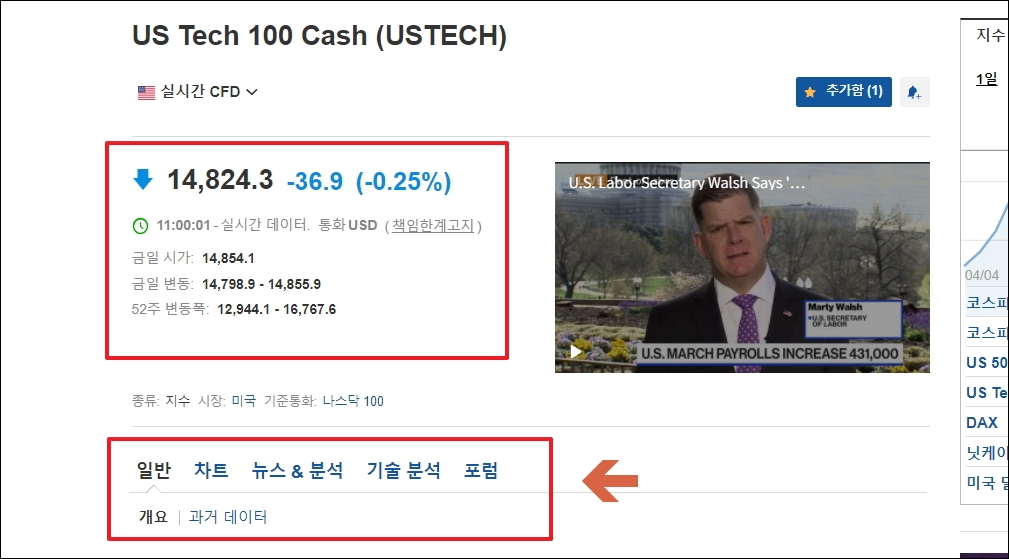Click the 미국 market link

[x=244, y=401]
